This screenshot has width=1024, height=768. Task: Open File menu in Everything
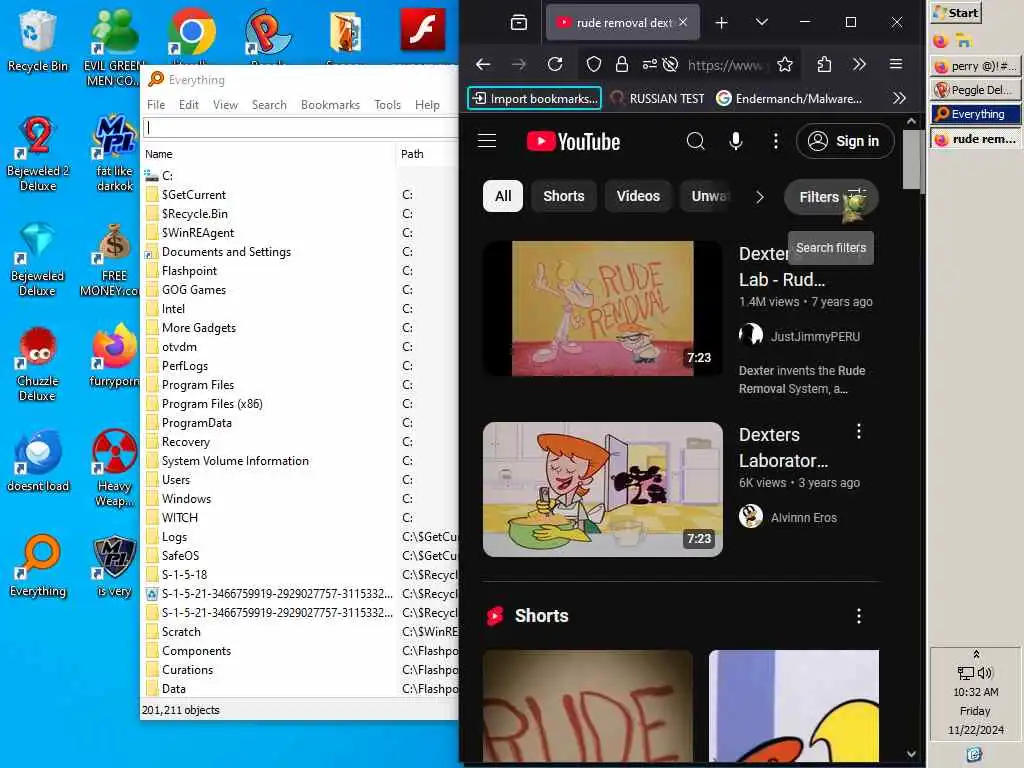click(155, 104)
